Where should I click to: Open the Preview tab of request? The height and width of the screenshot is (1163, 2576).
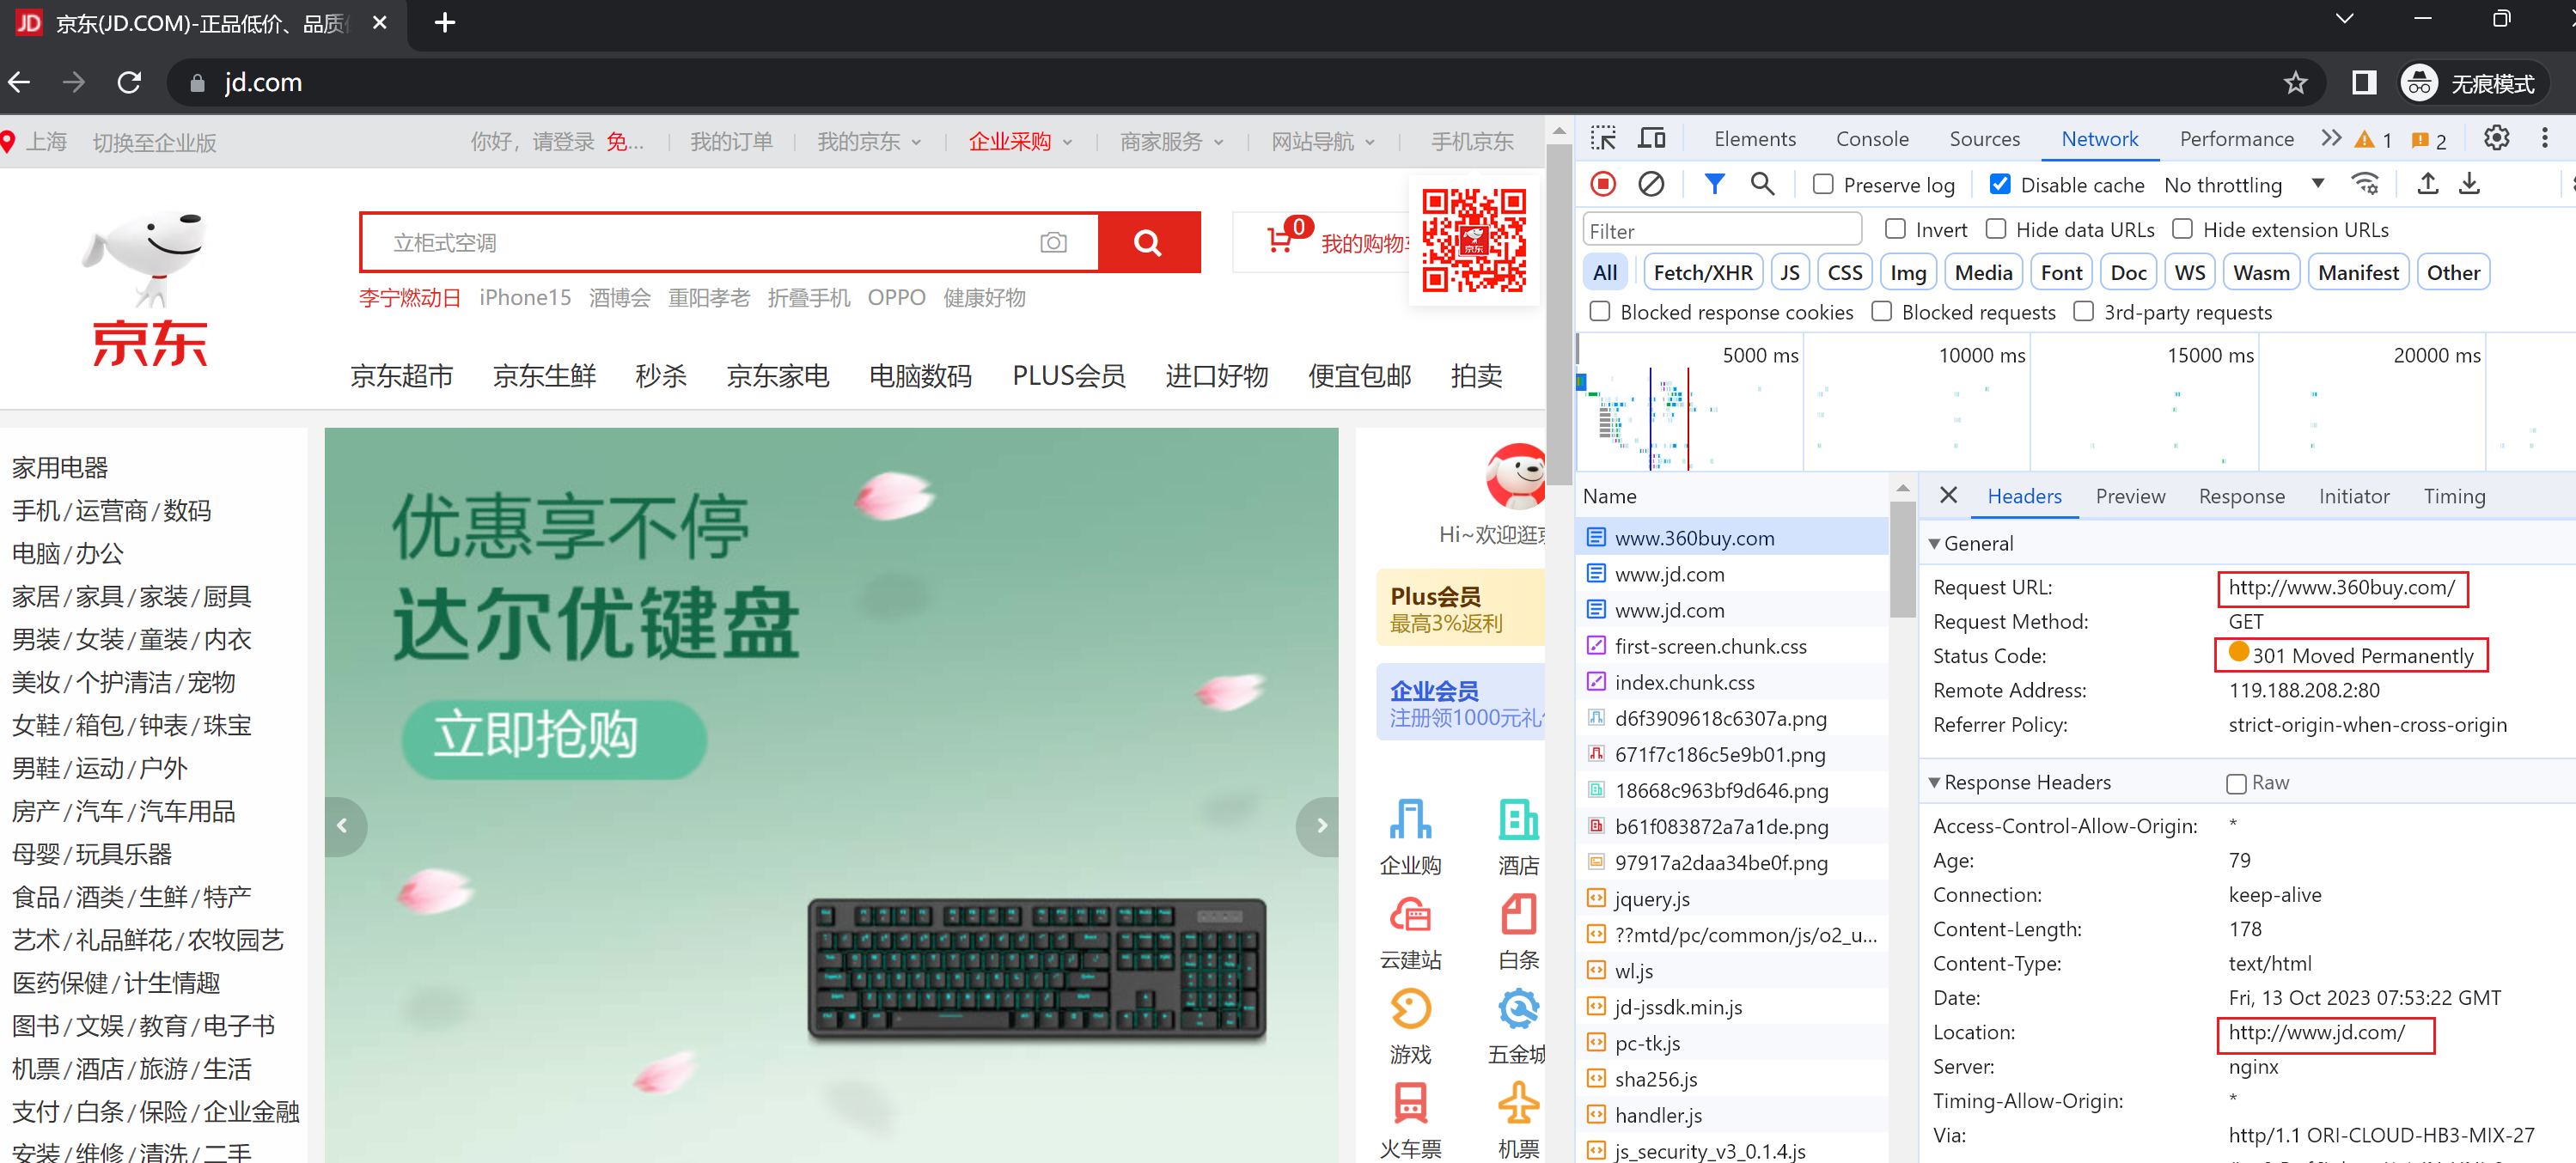point(2129,496)
